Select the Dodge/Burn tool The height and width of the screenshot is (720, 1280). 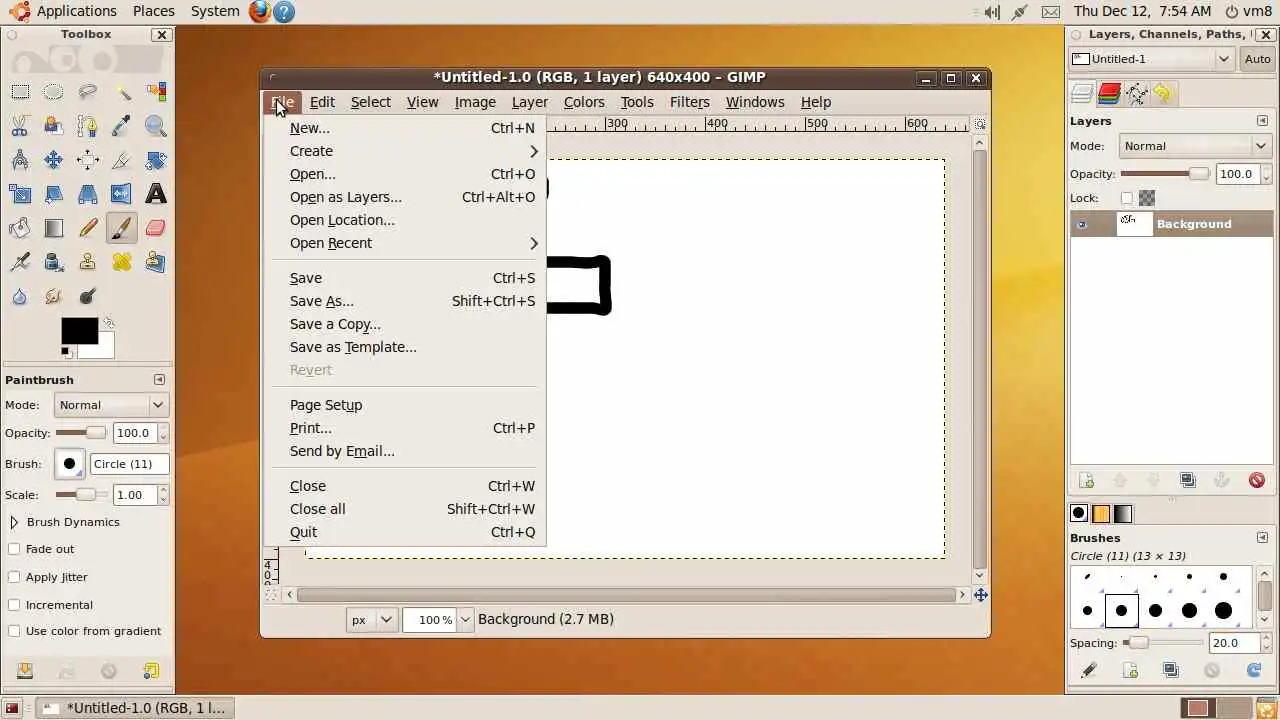[x=88, y=296]
